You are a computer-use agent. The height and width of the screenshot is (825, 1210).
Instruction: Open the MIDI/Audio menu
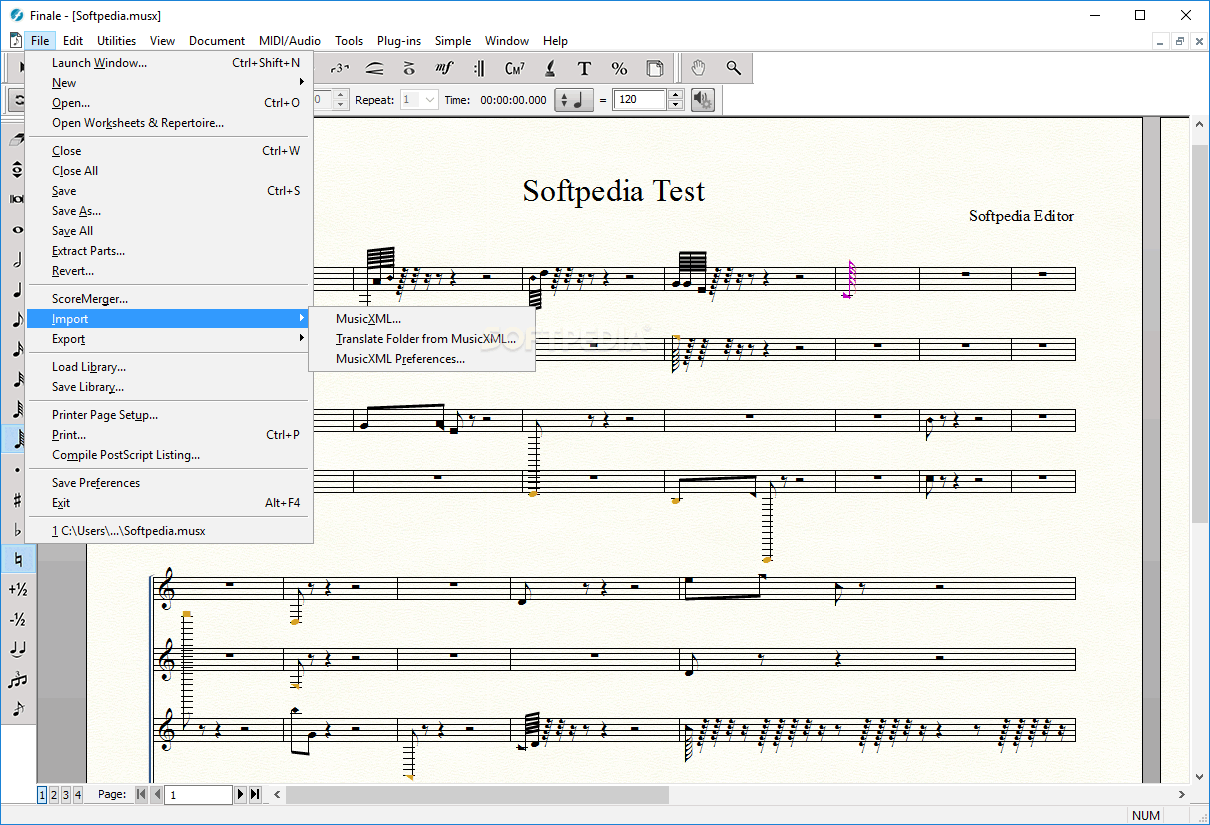pyautogui.click(x=290, y=41)
